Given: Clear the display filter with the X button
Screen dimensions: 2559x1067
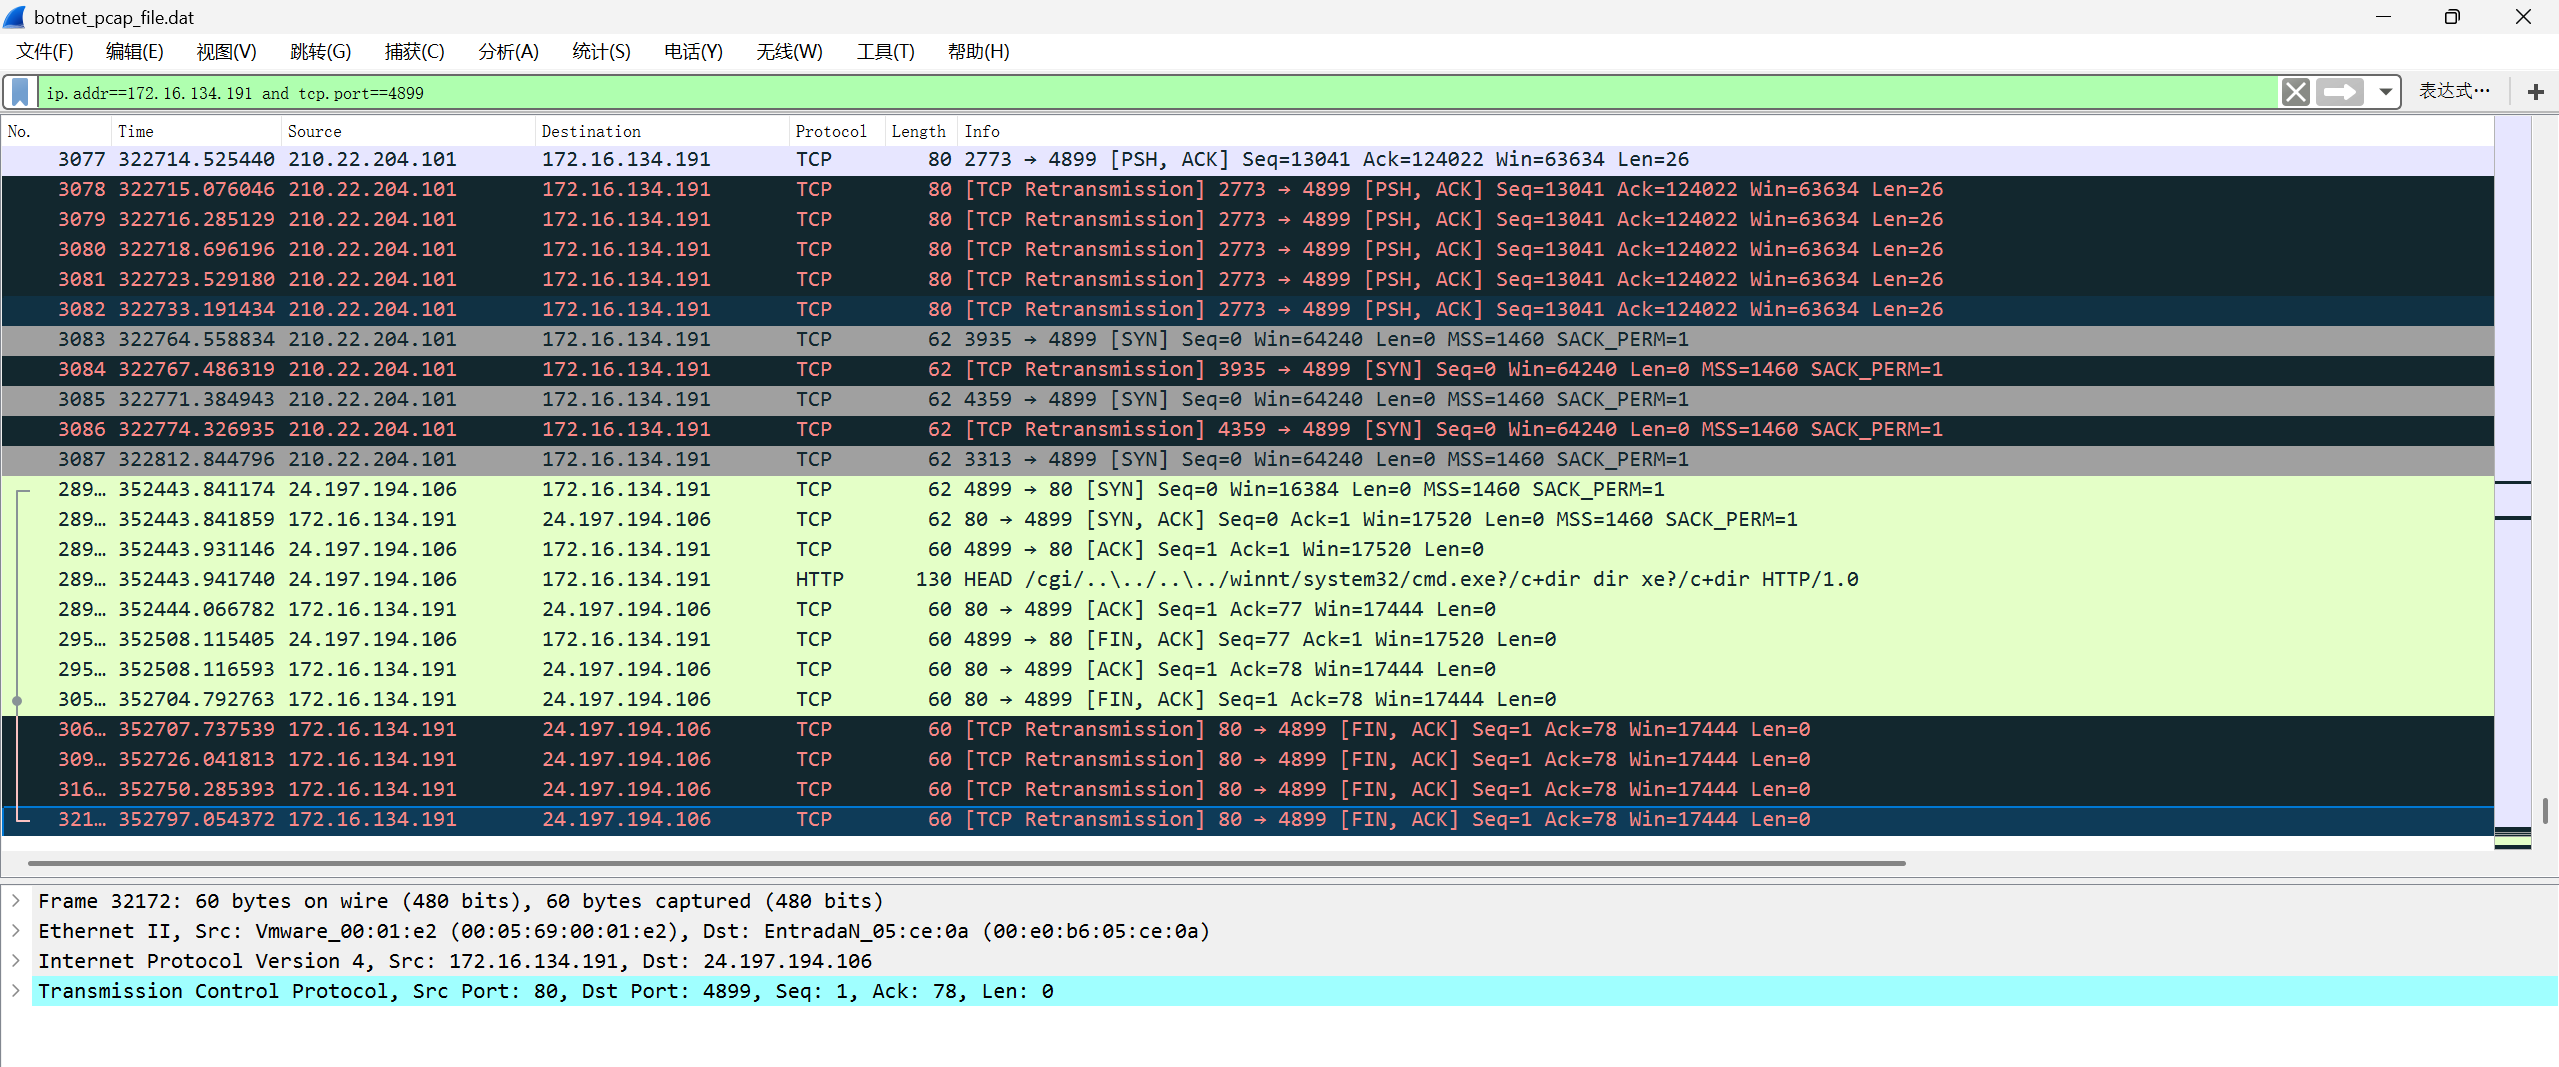Looking at the screenshot, I should point(2295,92).
